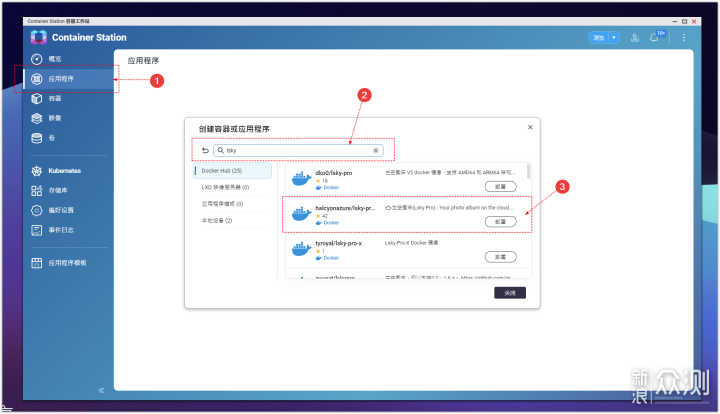This screenshot has width=720, height=414.
Task: Clear the lsky search text
Action: pyautogui.click(x=376, y=150)
